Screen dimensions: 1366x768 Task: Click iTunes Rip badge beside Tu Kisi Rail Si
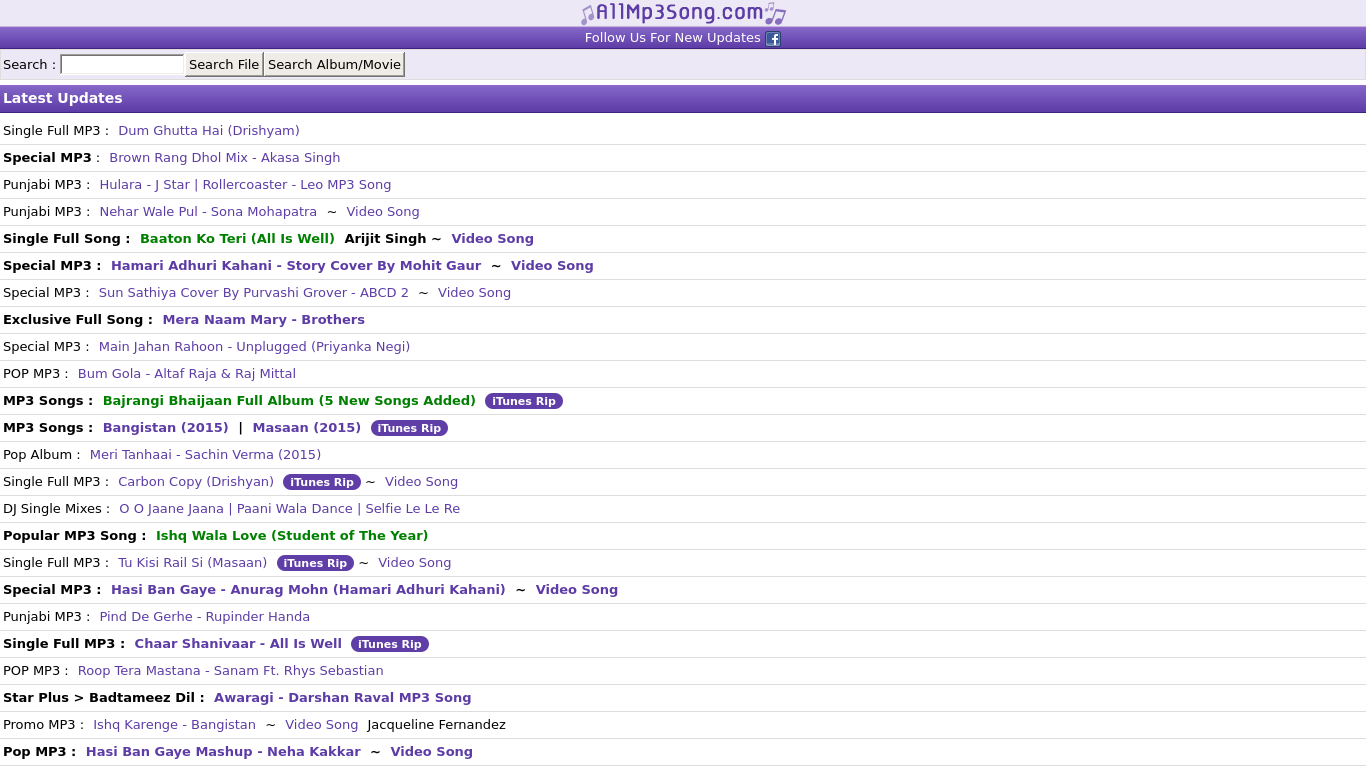[315, 563]
